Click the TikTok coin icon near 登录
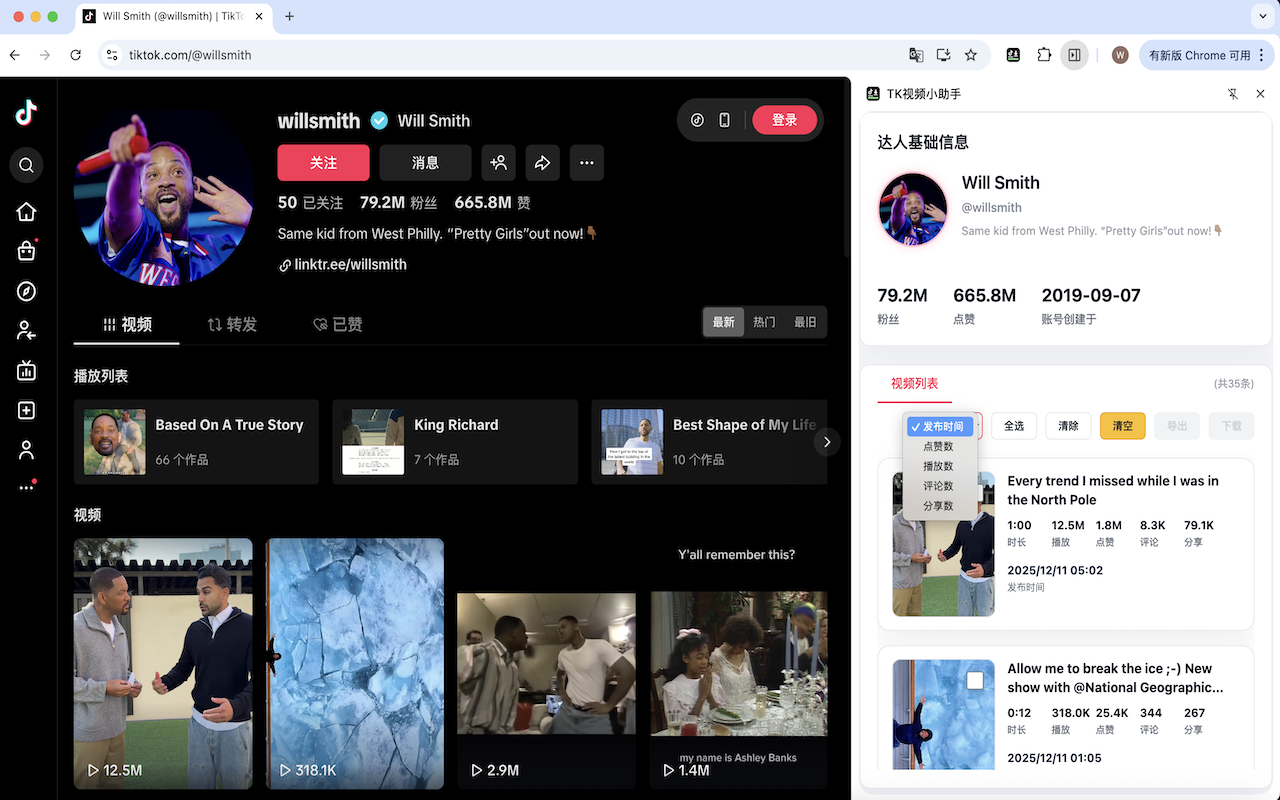The width and height of the screenshot is (1280, 800). [x=698, y=120]
